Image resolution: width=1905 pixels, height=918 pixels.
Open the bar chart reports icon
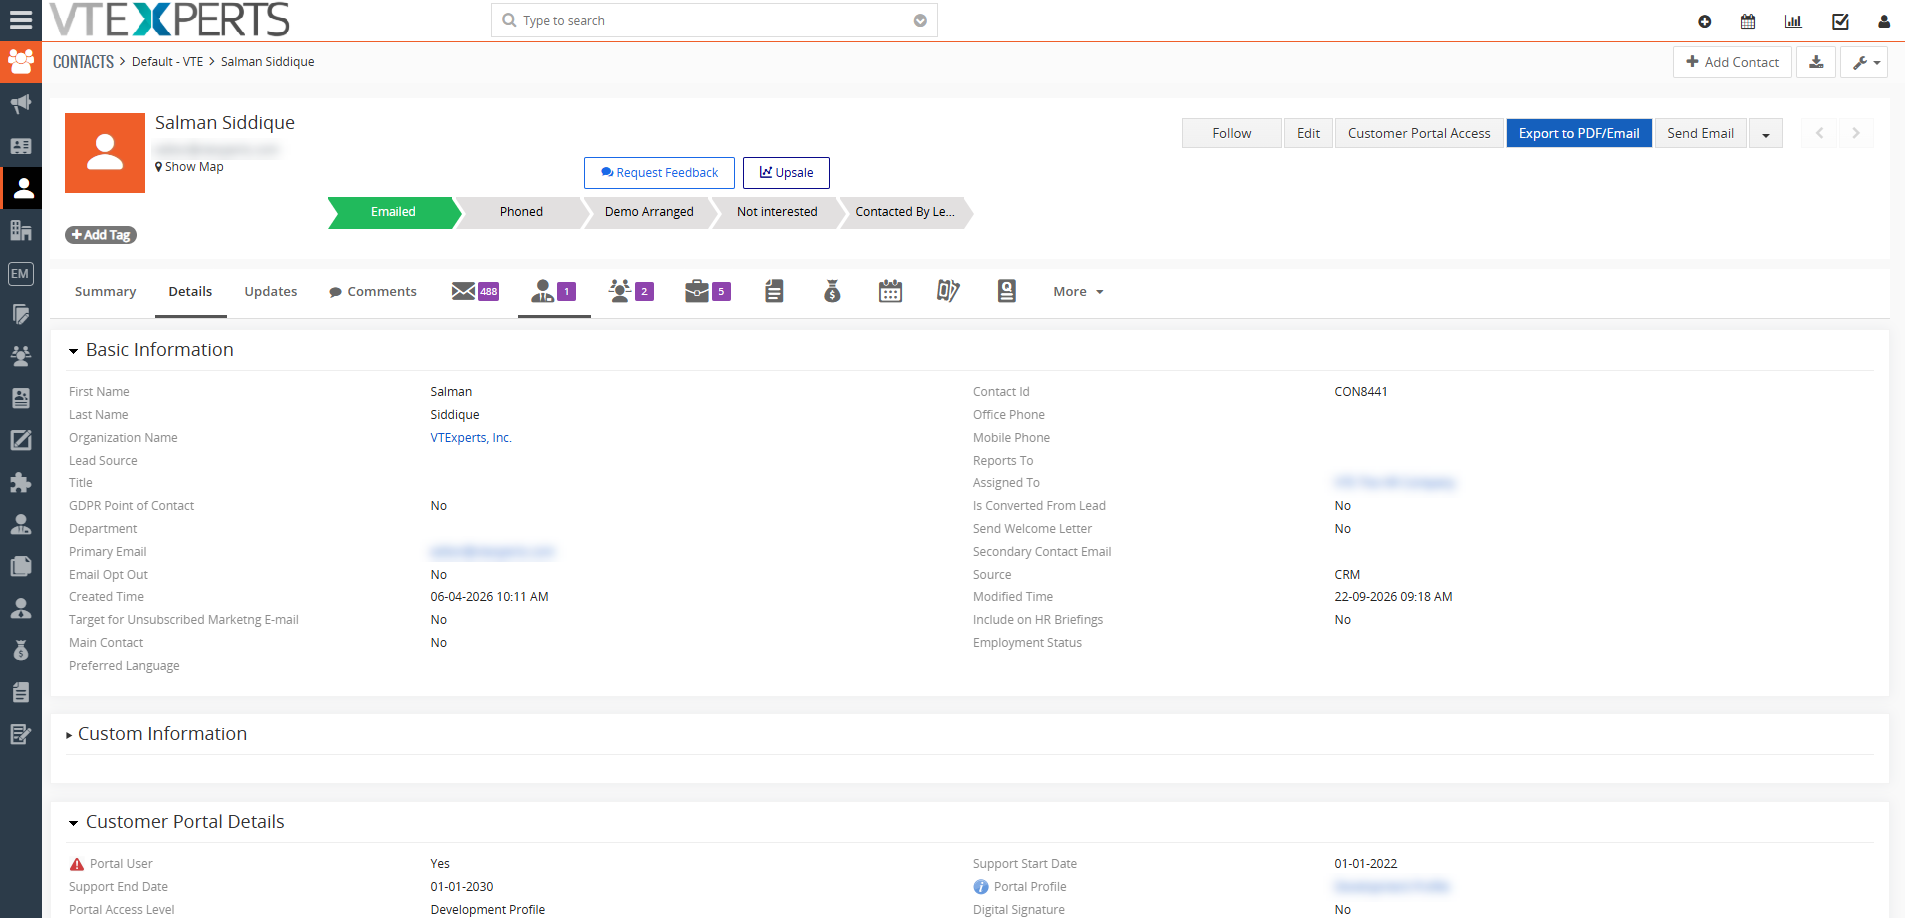pos(1793,21)
